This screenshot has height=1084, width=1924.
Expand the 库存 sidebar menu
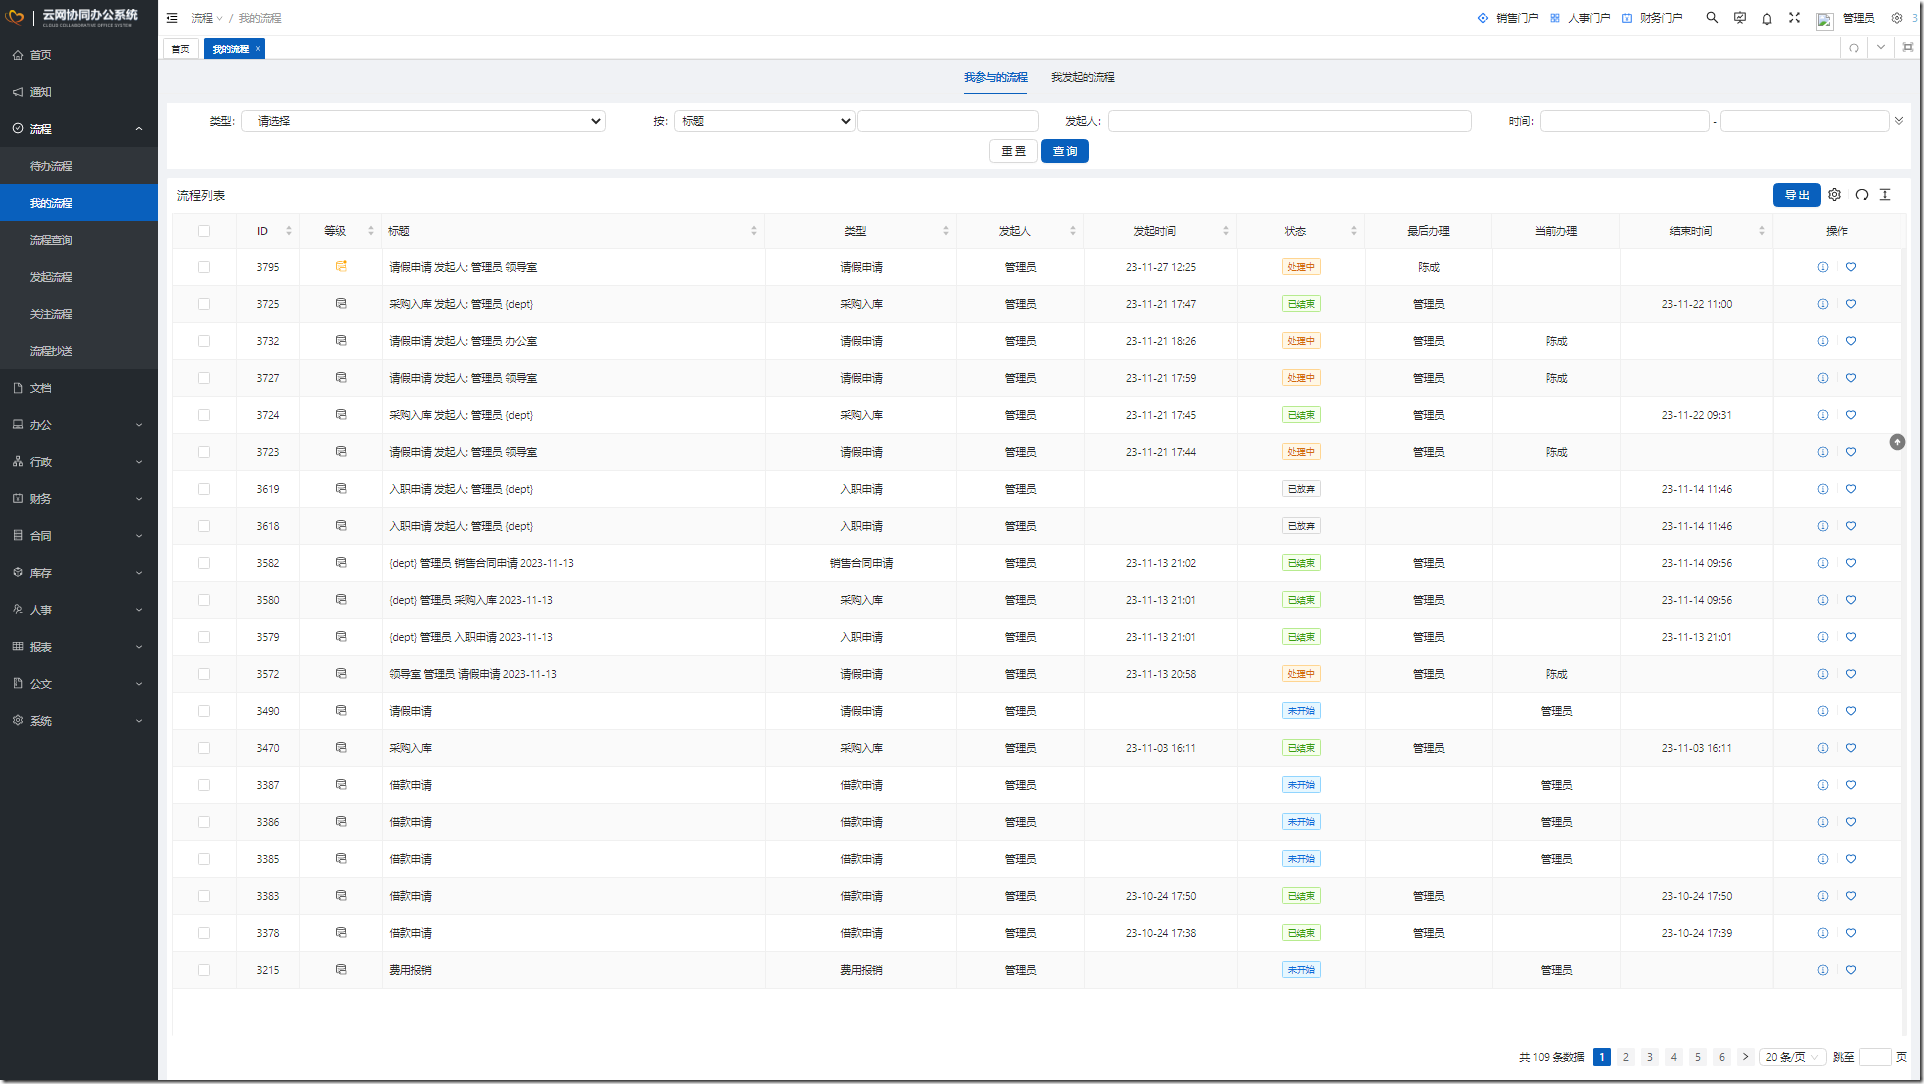(79, 573)
